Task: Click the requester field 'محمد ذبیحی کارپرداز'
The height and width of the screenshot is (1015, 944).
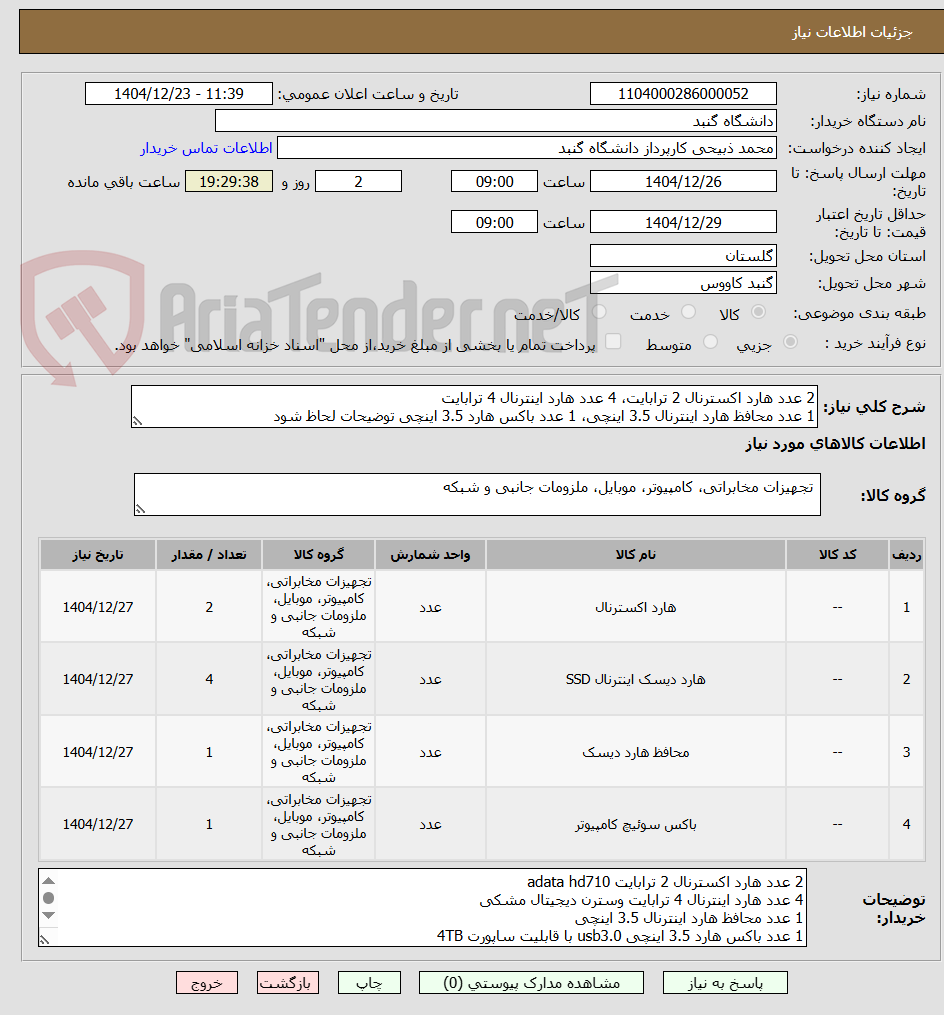Action: (x=526, y=148)
